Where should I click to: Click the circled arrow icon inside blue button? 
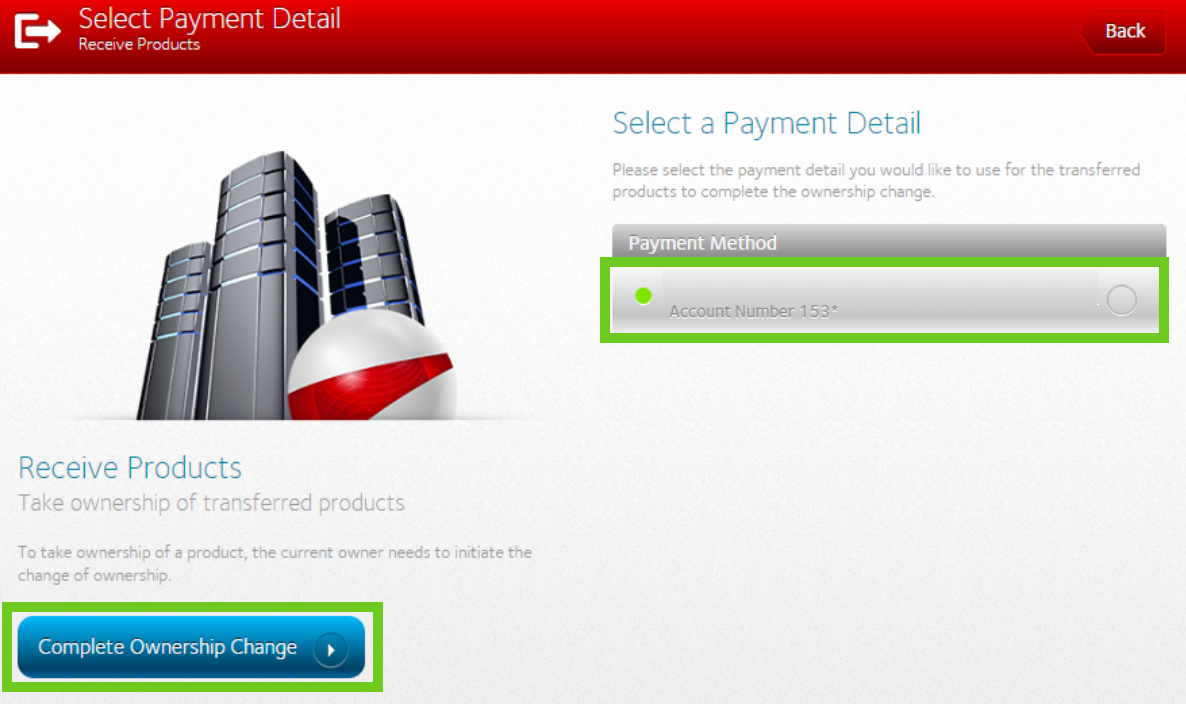pyautogui.click(x=331, y=650)
